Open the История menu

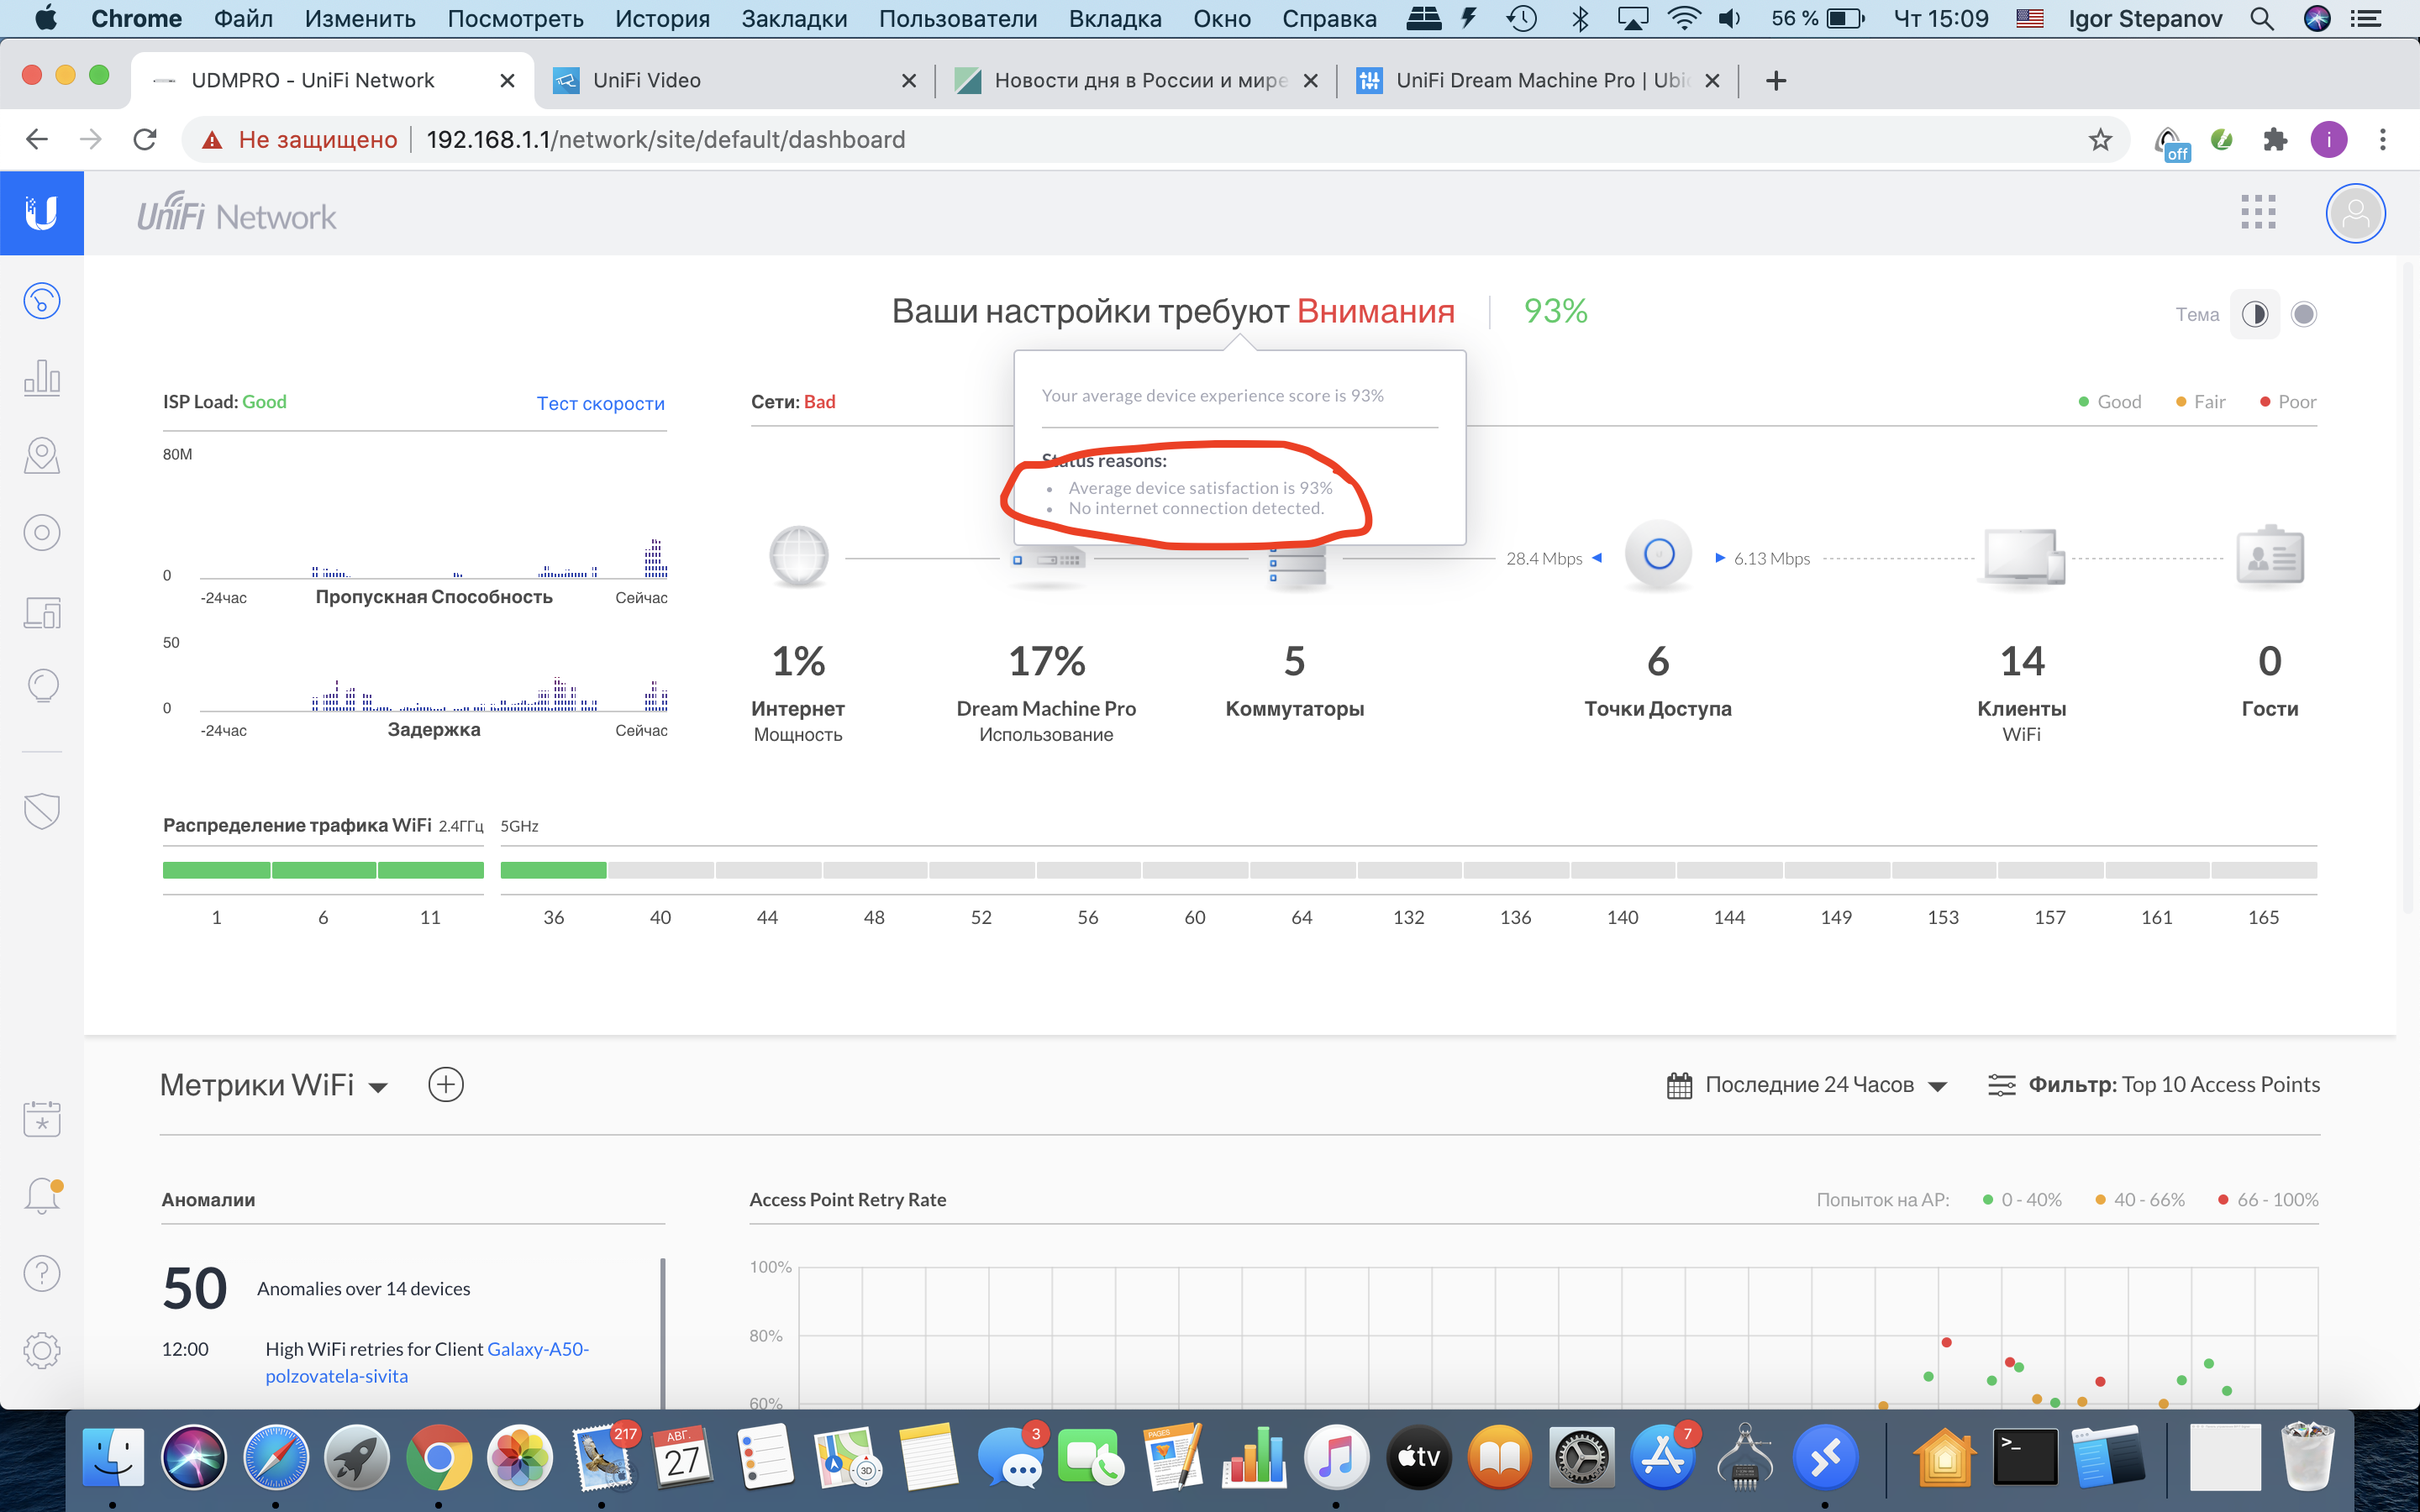[x=662, y=19]
